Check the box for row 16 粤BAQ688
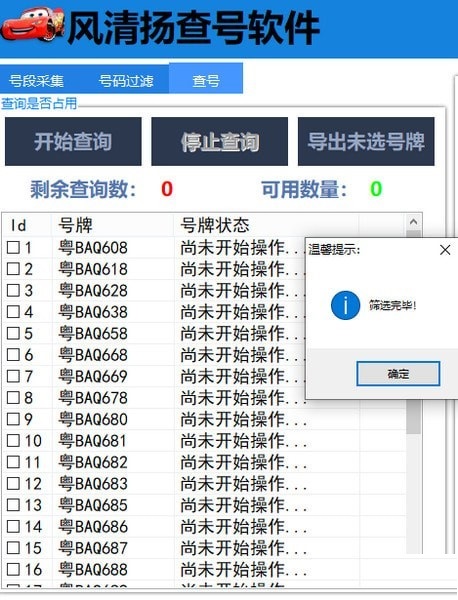Image resolution: width=458 pixels, height=600 pixels. pyautogui.click(x=13, y=569)
